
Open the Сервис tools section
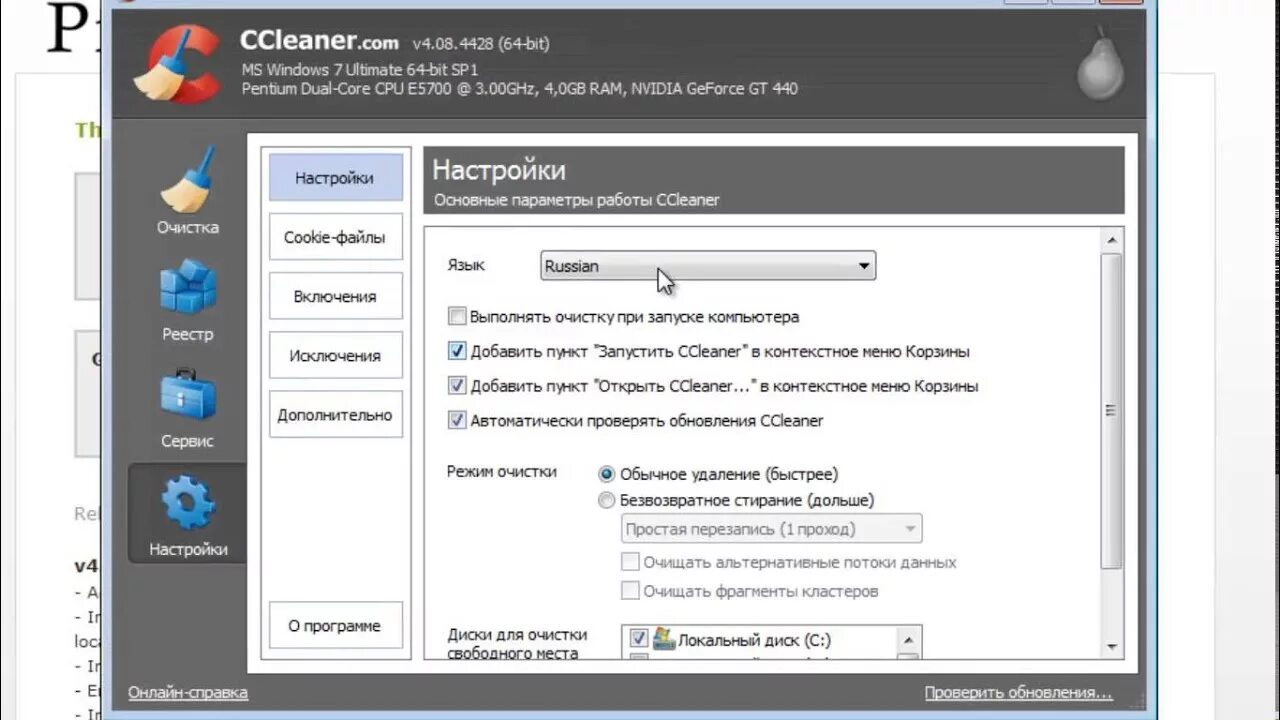(x=187, y=407)
